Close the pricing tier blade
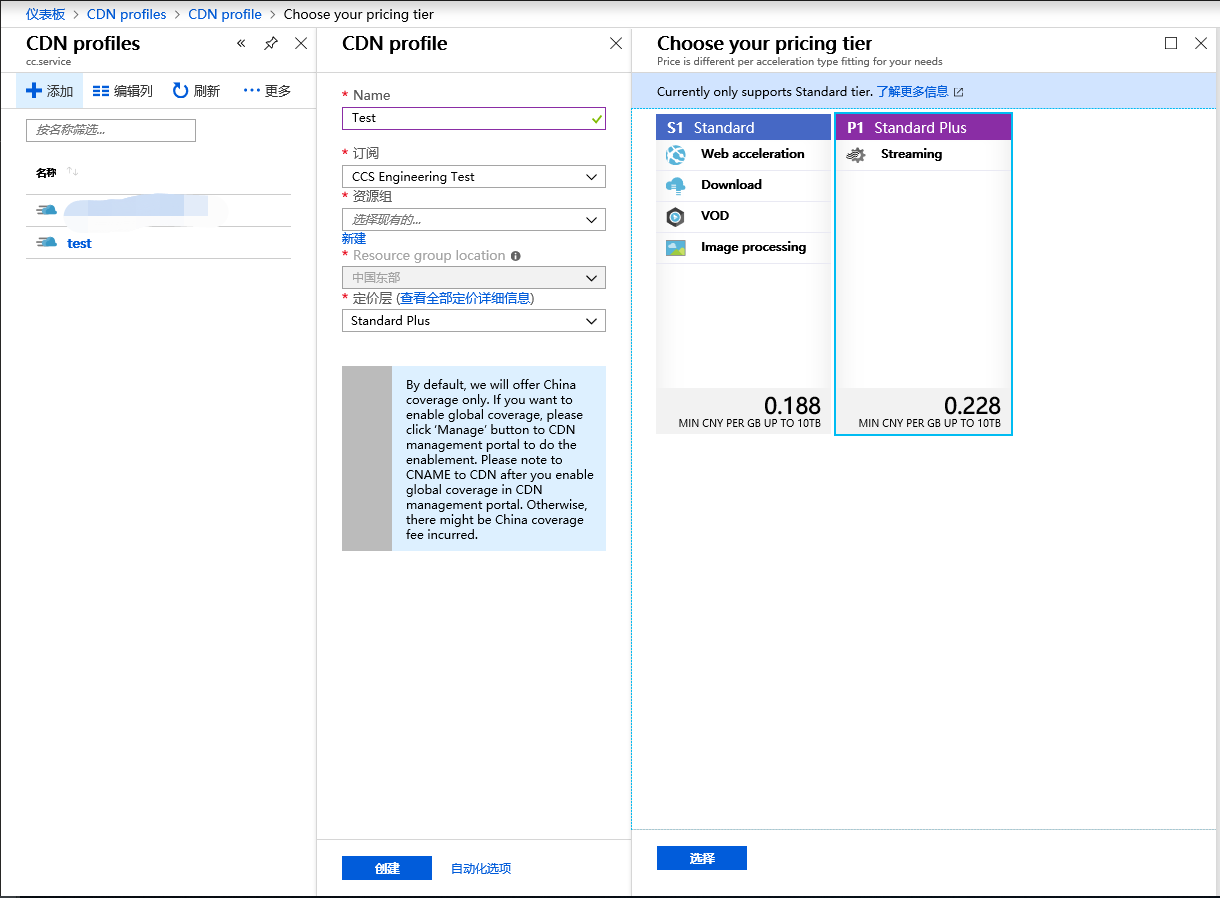The width and height of the screenshot is (1220, 898). [1201, 43]
